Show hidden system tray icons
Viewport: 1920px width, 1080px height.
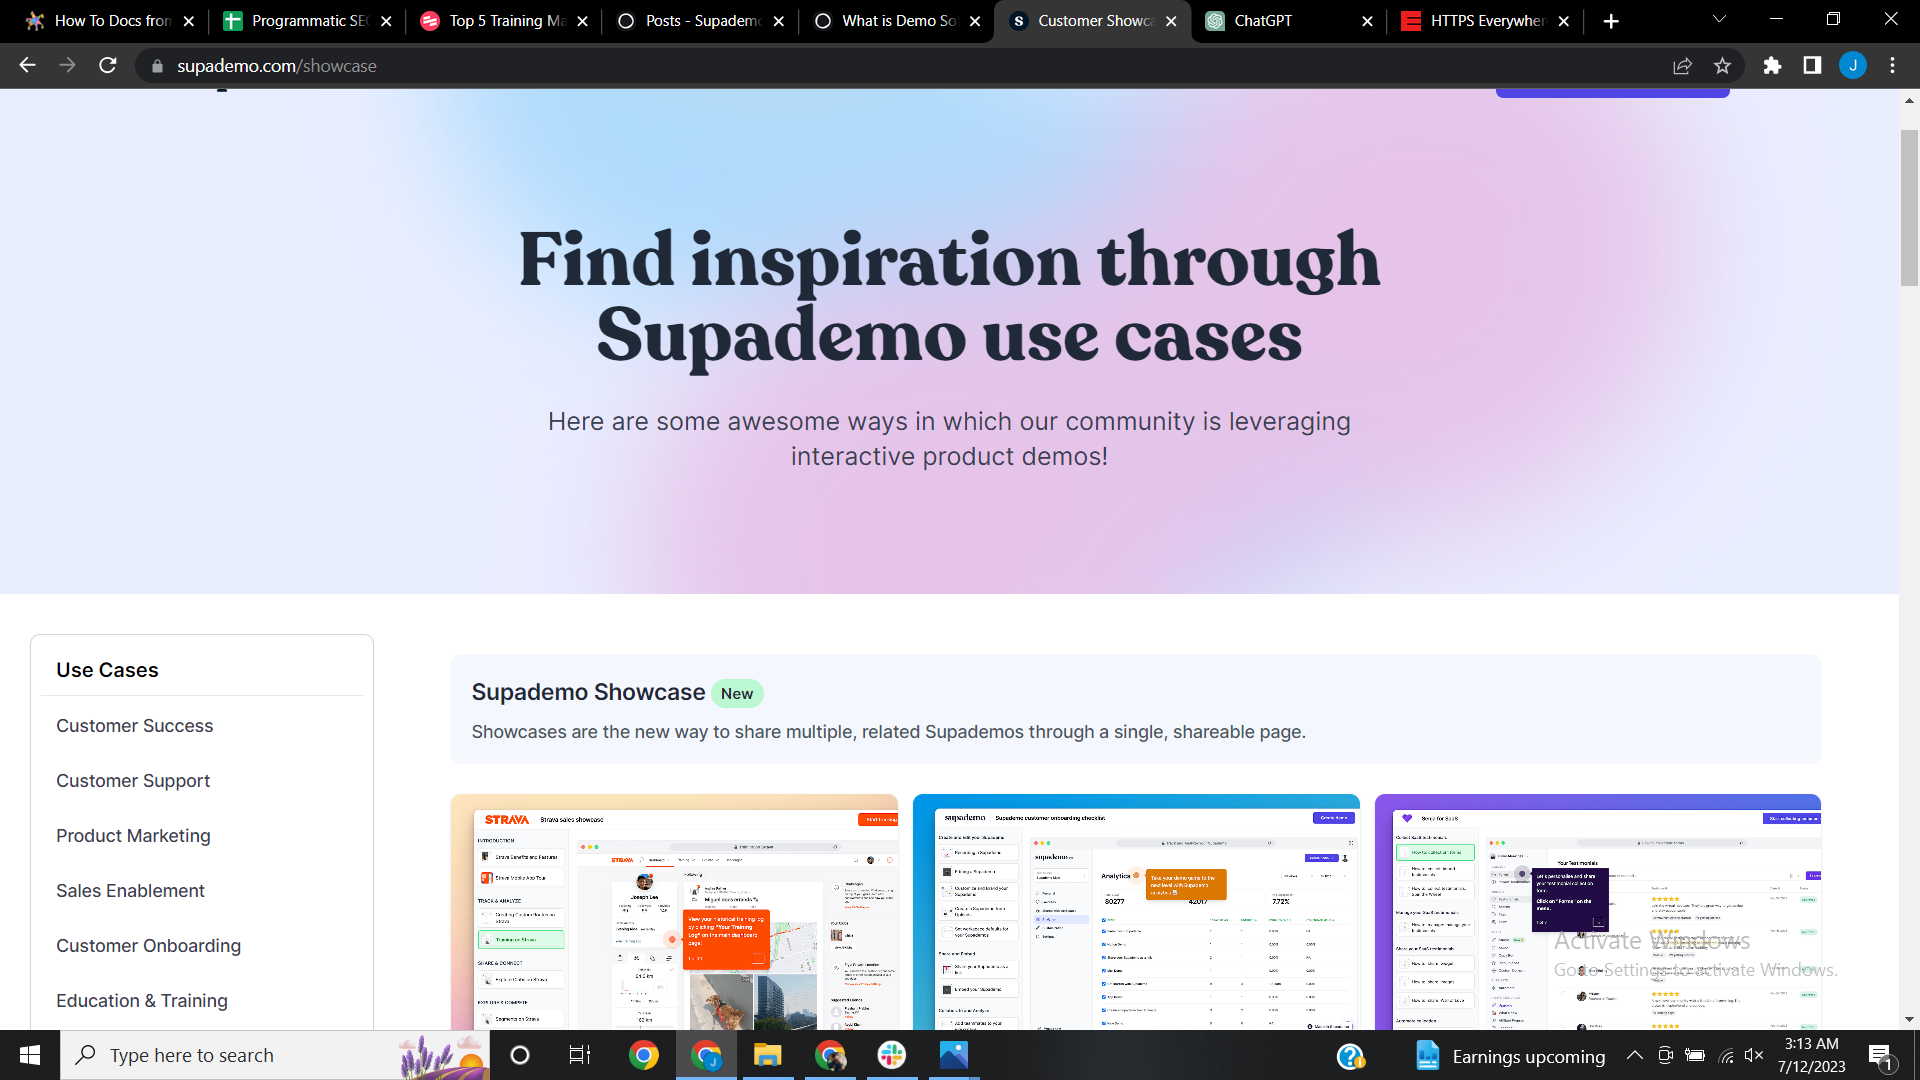tap(1635, 1055)
